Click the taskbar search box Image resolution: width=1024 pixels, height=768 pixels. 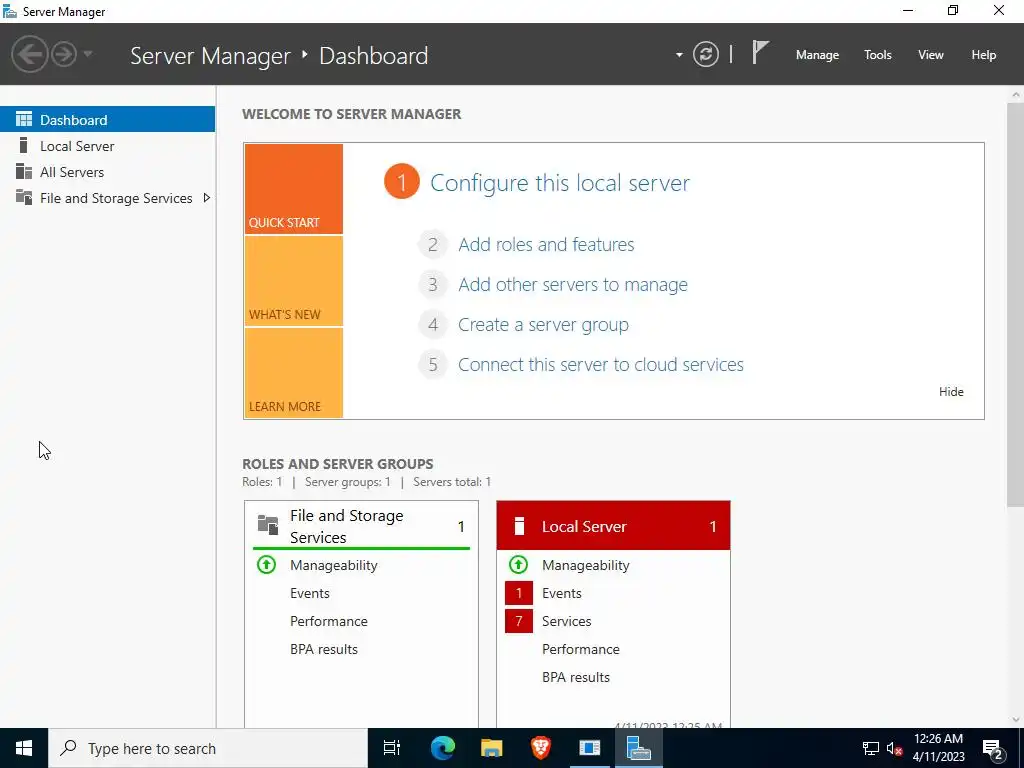point(208,748)
